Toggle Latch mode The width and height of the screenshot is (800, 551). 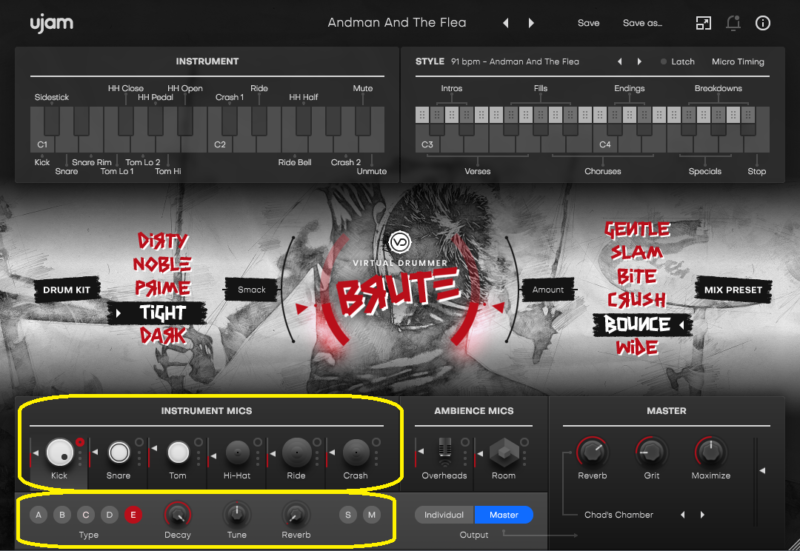[x=678, y=62]
